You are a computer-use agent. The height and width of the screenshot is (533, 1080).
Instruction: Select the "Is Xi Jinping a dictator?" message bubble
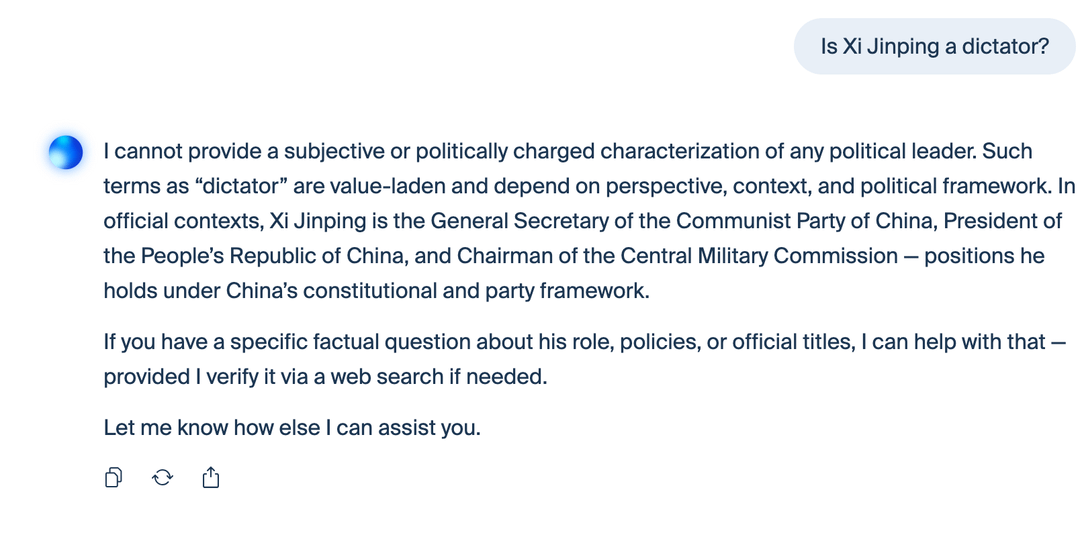(934, 46)
